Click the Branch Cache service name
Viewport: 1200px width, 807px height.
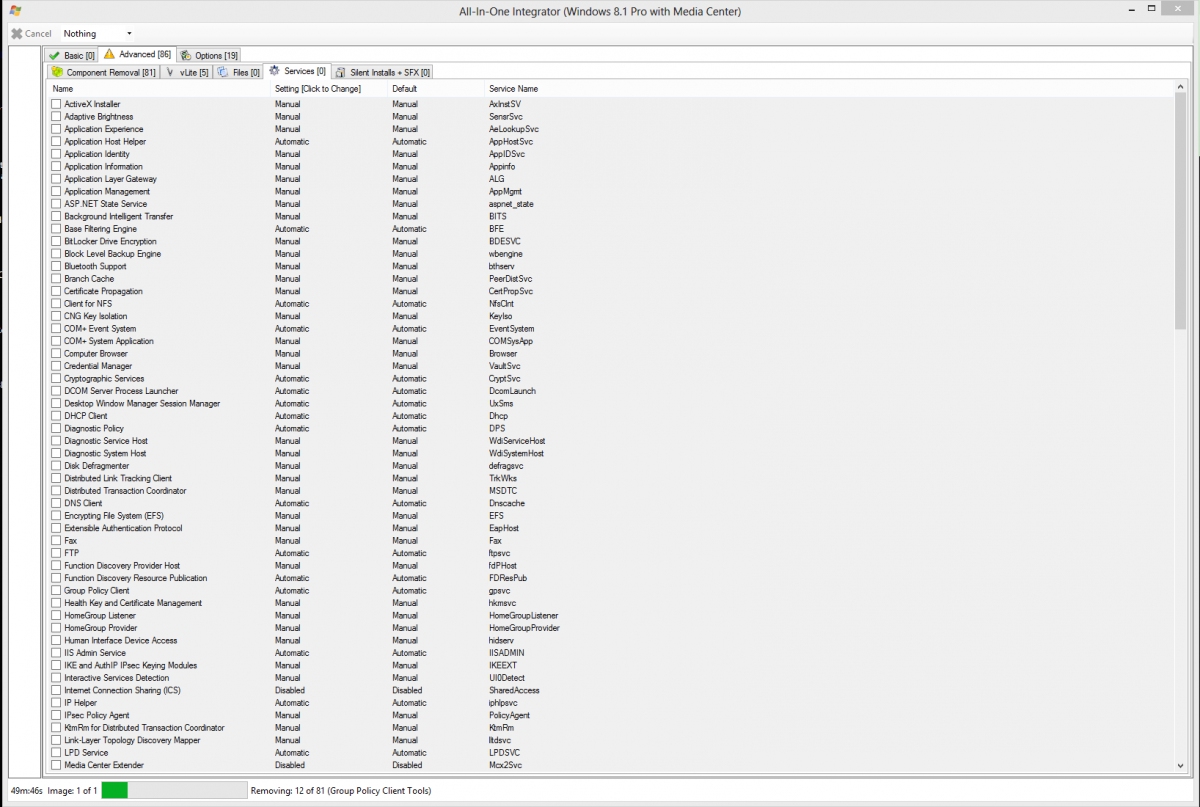[89, 279]
